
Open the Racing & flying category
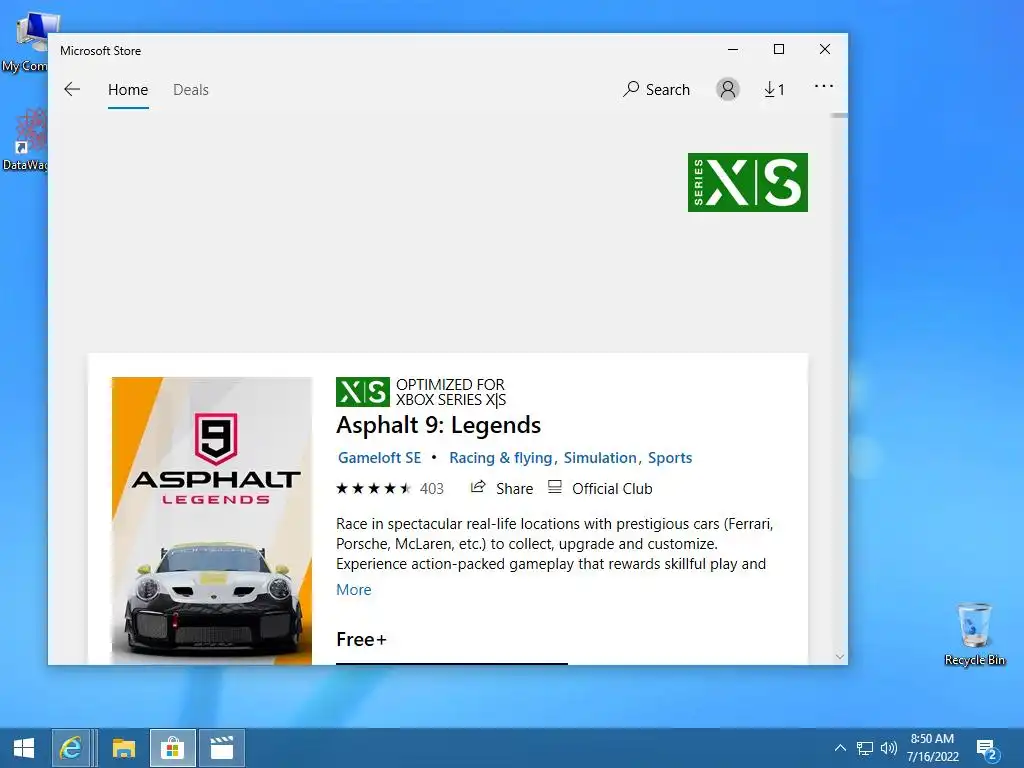tap(501, 458)
